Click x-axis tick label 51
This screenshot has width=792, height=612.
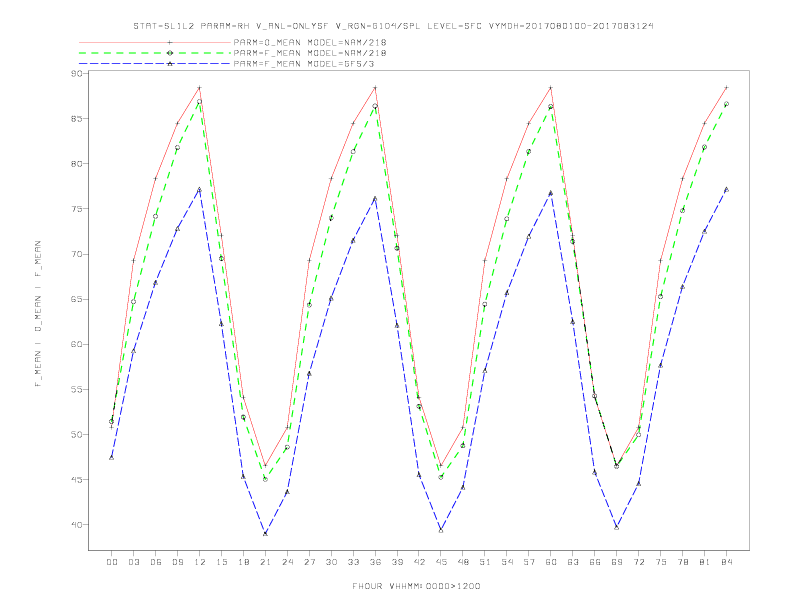tap(485, 562)
